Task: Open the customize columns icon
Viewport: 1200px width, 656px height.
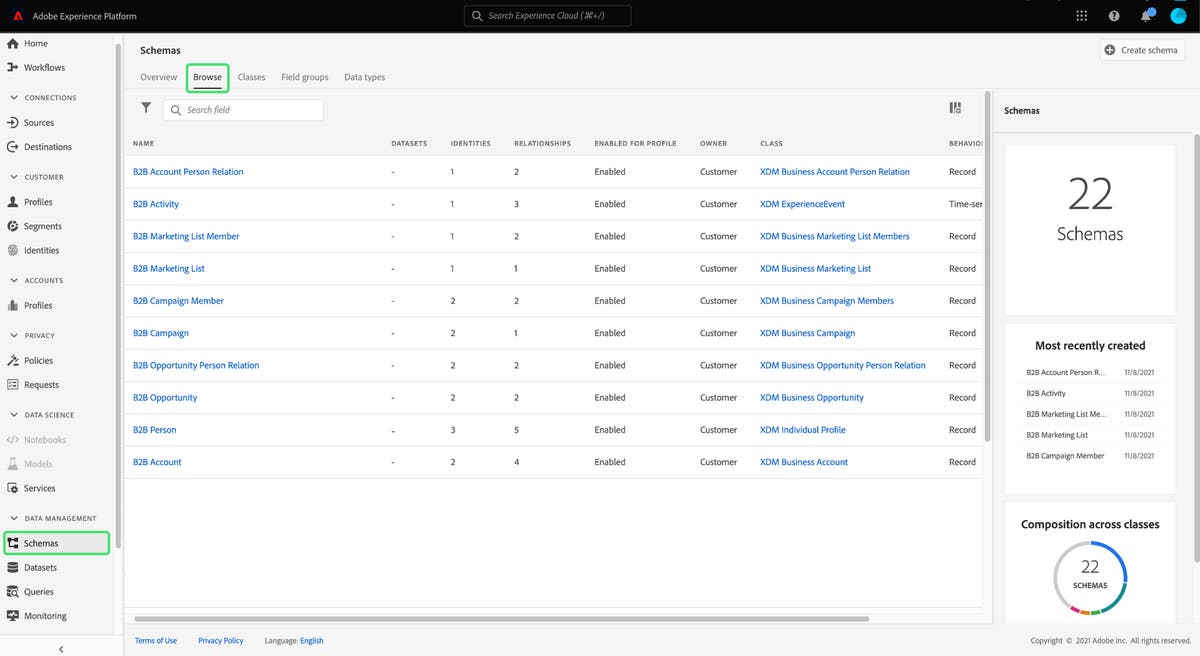Action: [x=955, y=107]
